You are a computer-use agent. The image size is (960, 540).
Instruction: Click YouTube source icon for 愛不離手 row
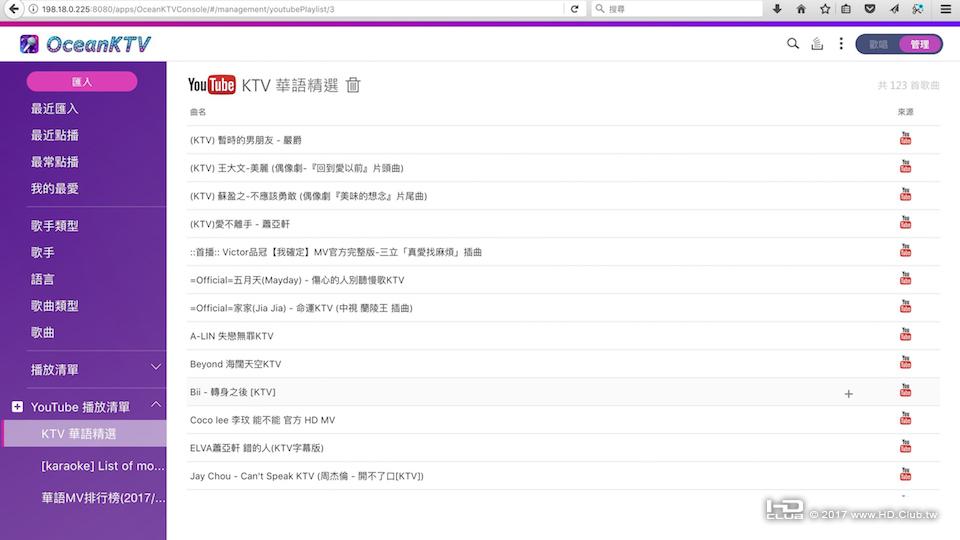click(906, 222)
